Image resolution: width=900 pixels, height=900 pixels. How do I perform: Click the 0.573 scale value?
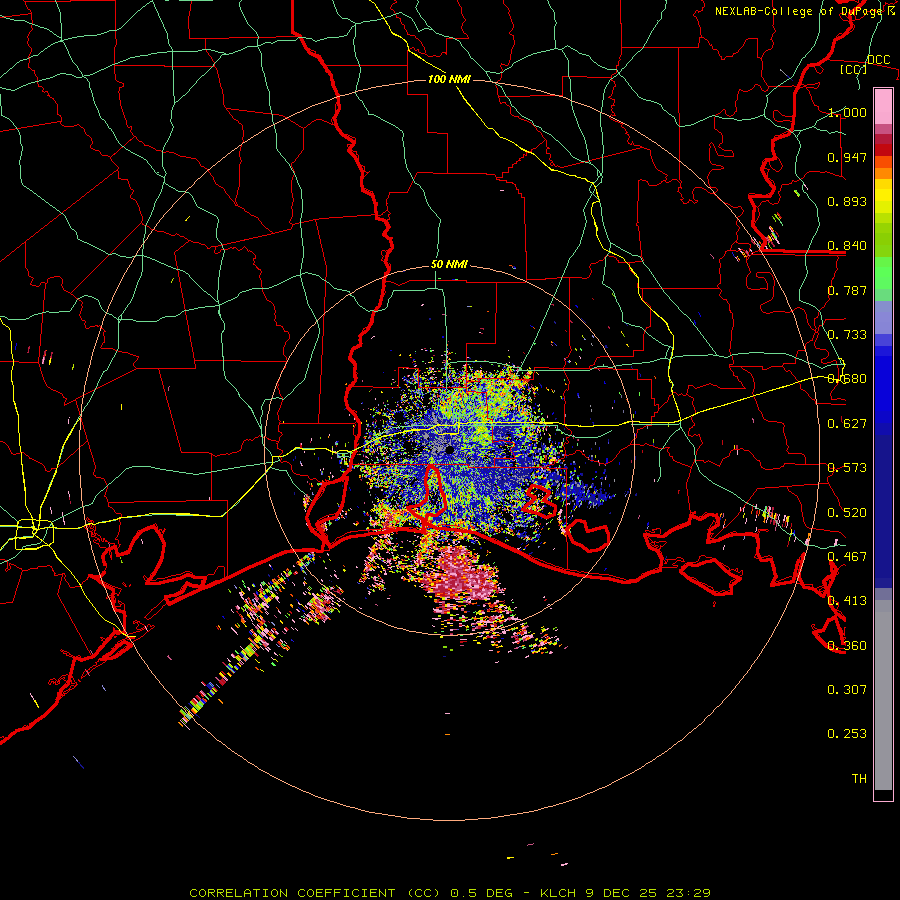point(847,468)
